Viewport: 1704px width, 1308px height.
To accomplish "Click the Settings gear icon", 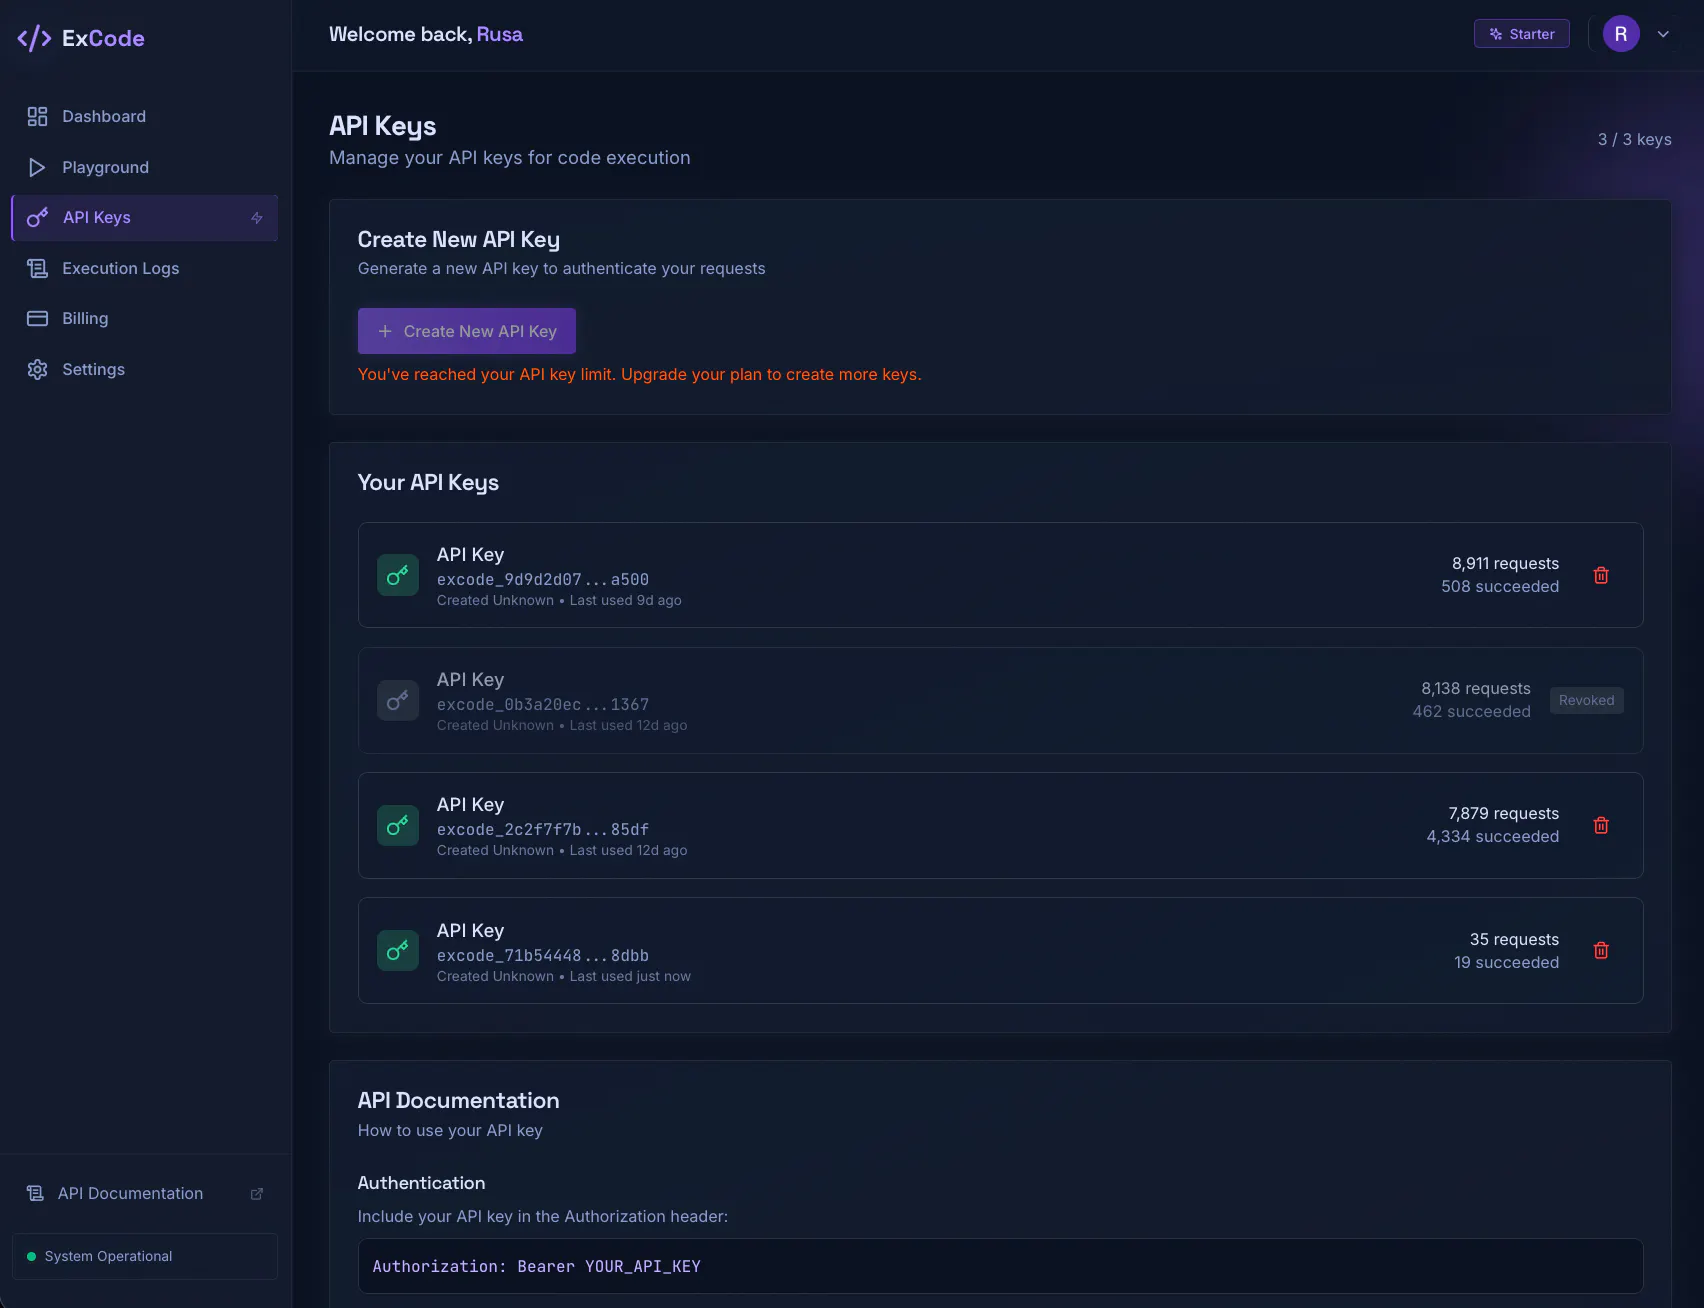I will pos(37,369).
